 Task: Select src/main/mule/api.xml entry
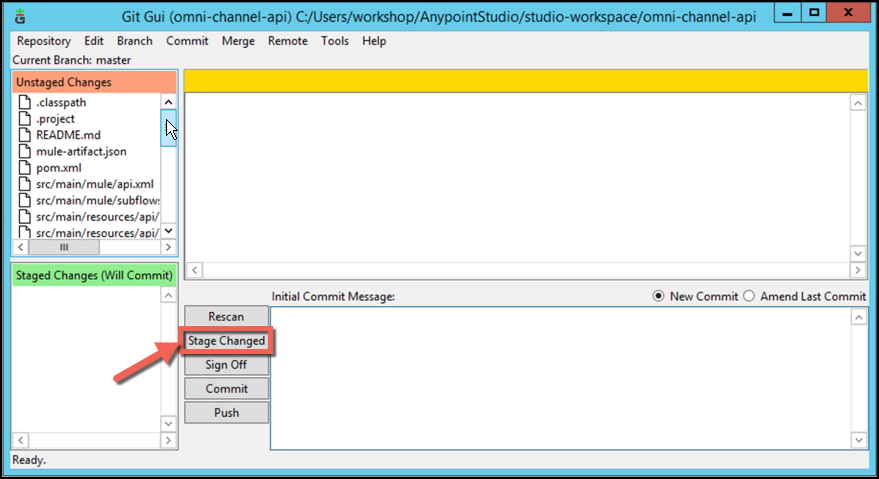95,184
